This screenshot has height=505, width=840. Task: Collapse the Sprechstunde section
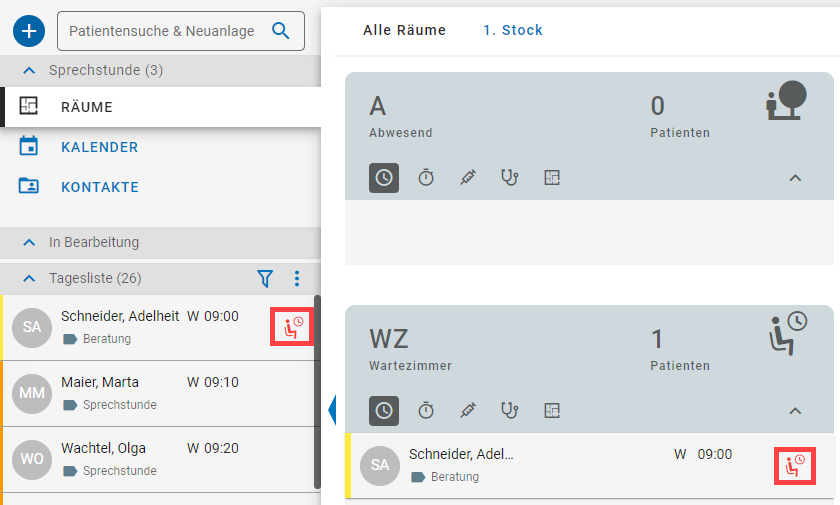(x=29, y=71)
